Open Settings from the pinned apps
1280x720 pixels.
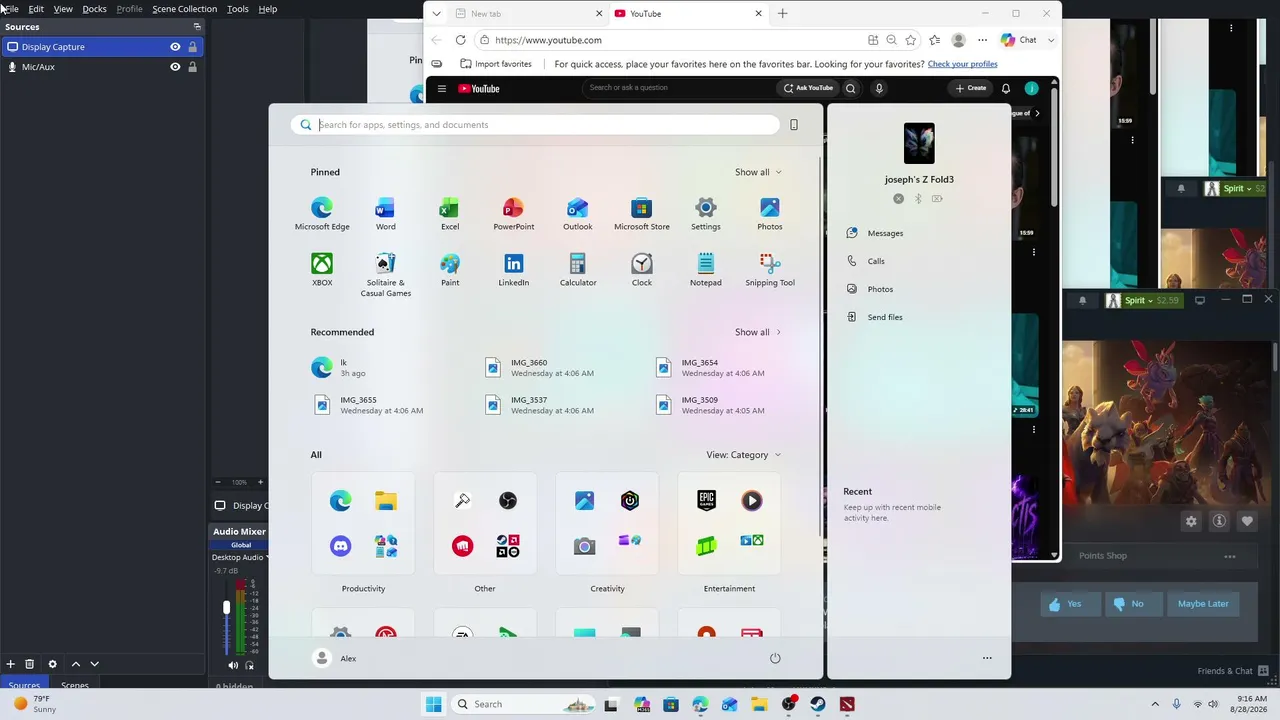pos(706,213)
